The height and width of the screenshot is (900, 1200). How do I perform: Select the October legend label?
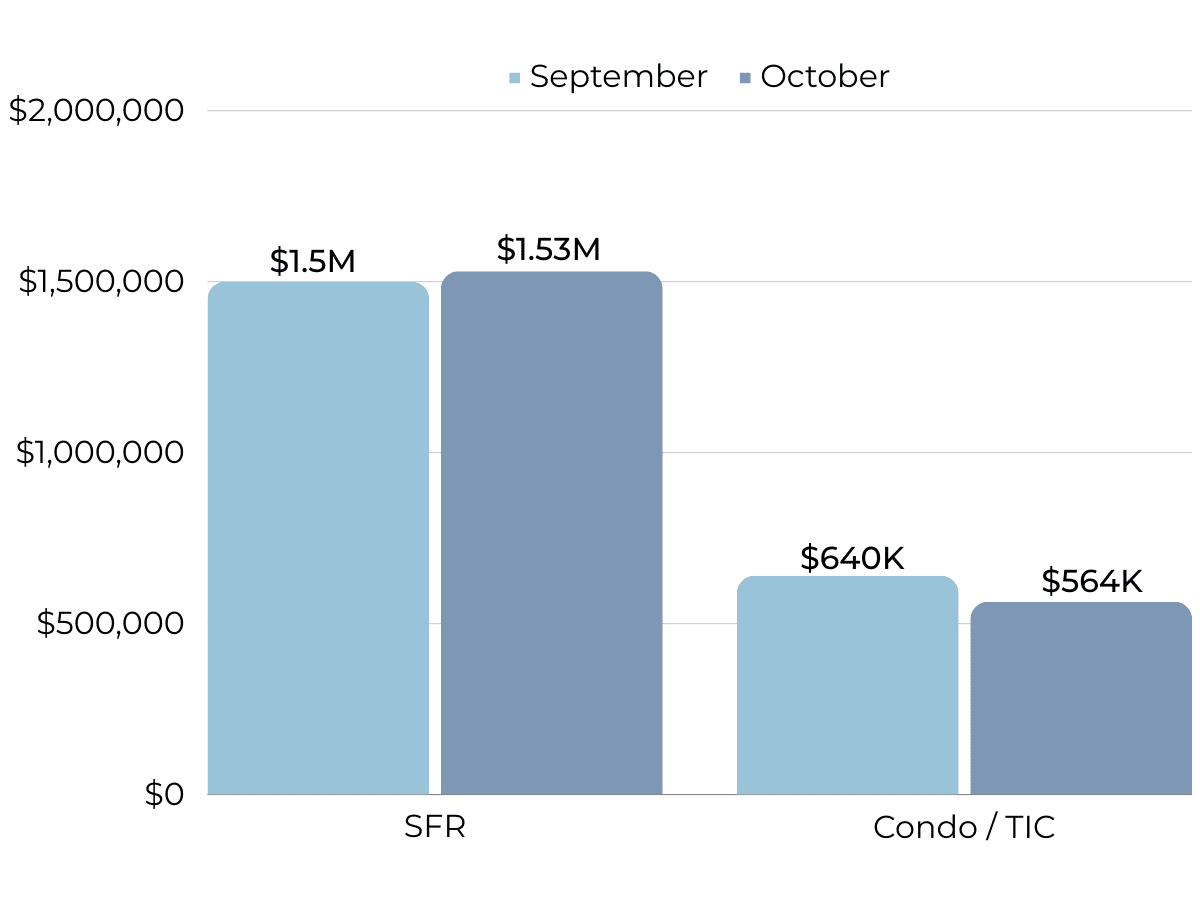825,77
